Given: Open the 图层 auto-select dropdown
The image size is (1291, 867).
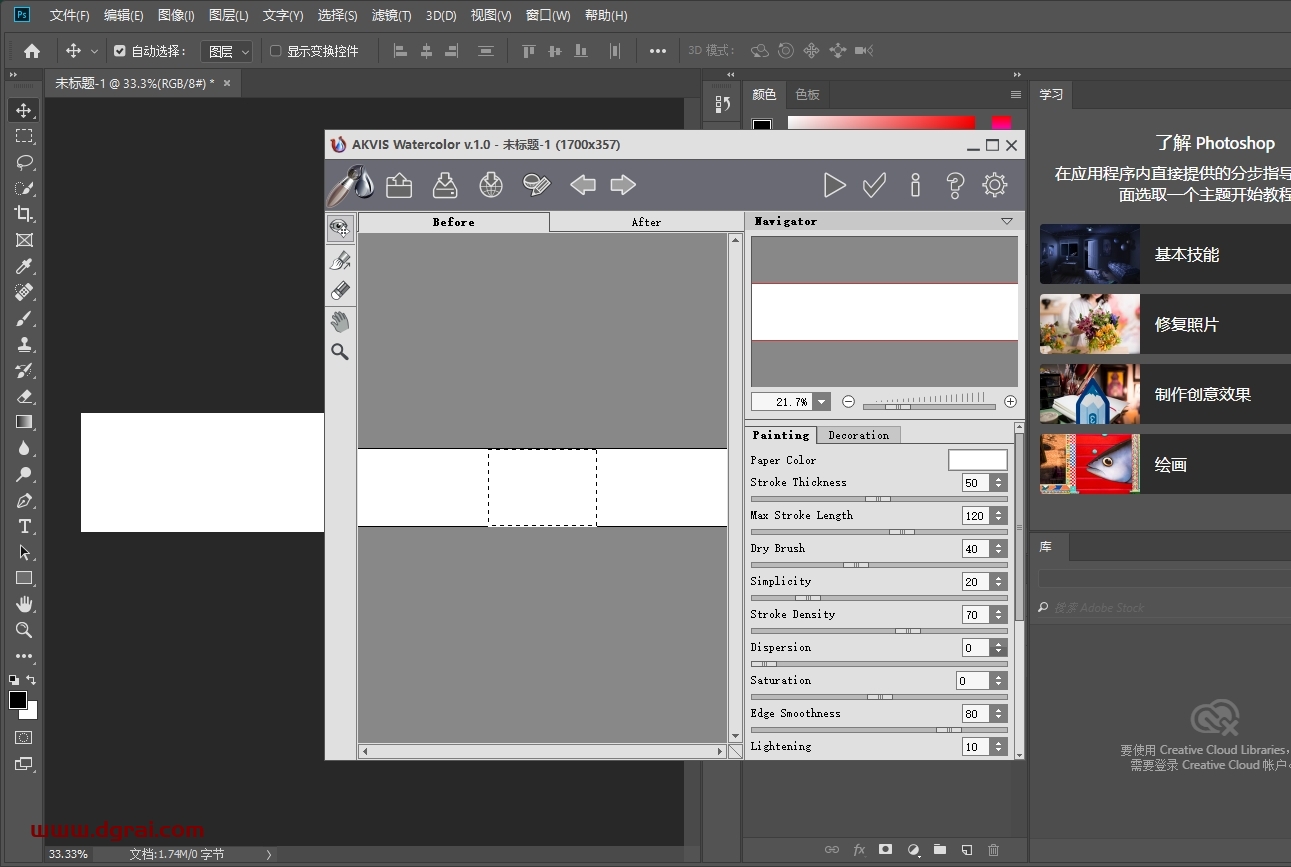Looking at the screenshot, I should 226,51.
